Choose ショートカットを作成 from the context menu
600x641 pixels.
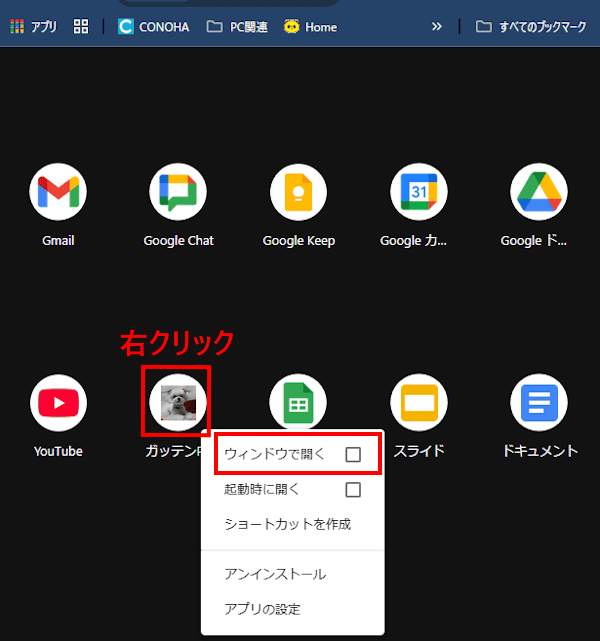287,524
